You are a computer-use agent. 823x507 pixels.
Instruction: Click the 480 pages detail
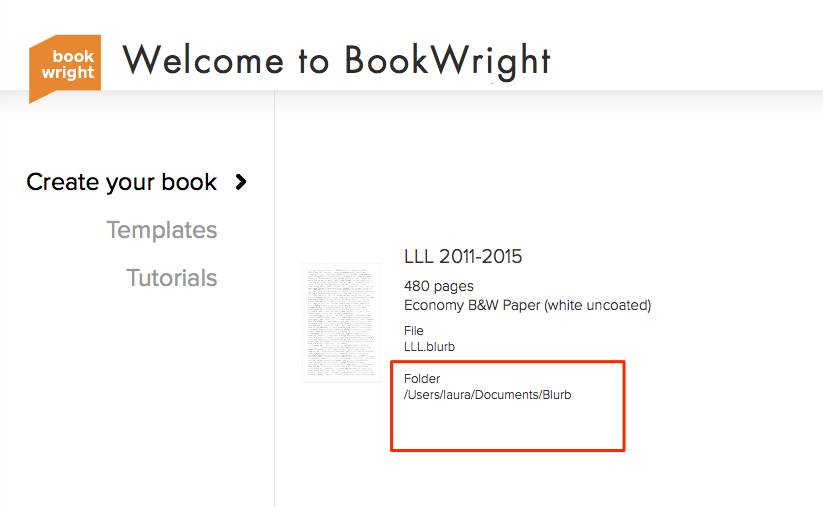pyautogui.click(x=439, y=286)
